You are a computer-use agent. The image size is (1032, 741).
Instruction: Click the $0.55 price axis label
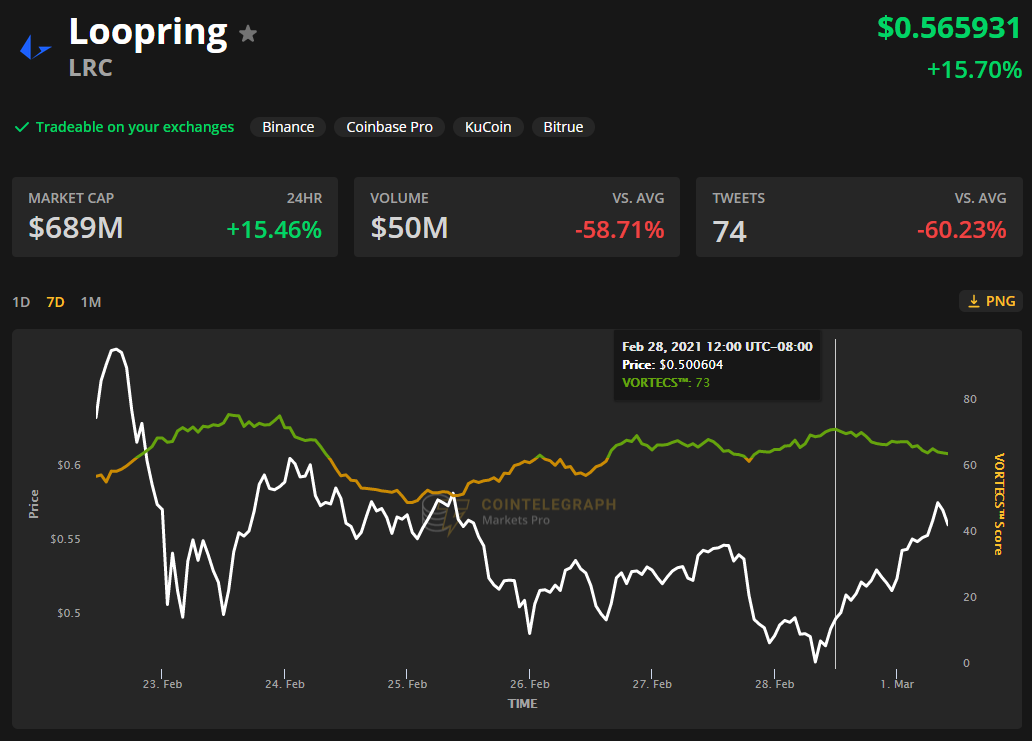pos(66,539)
